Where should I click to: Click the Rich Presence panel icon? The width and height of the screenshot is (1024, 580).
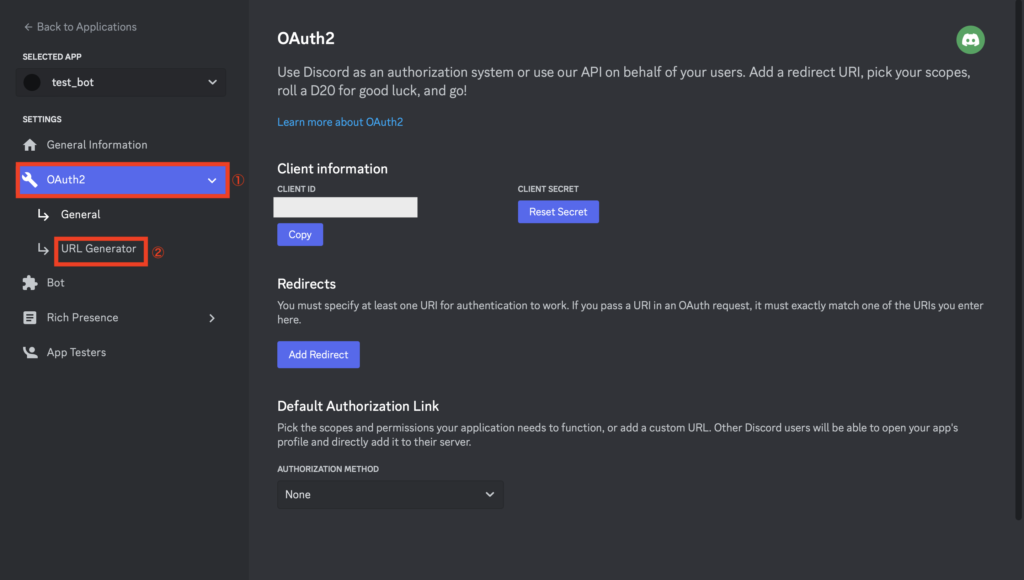pos(28,317)
